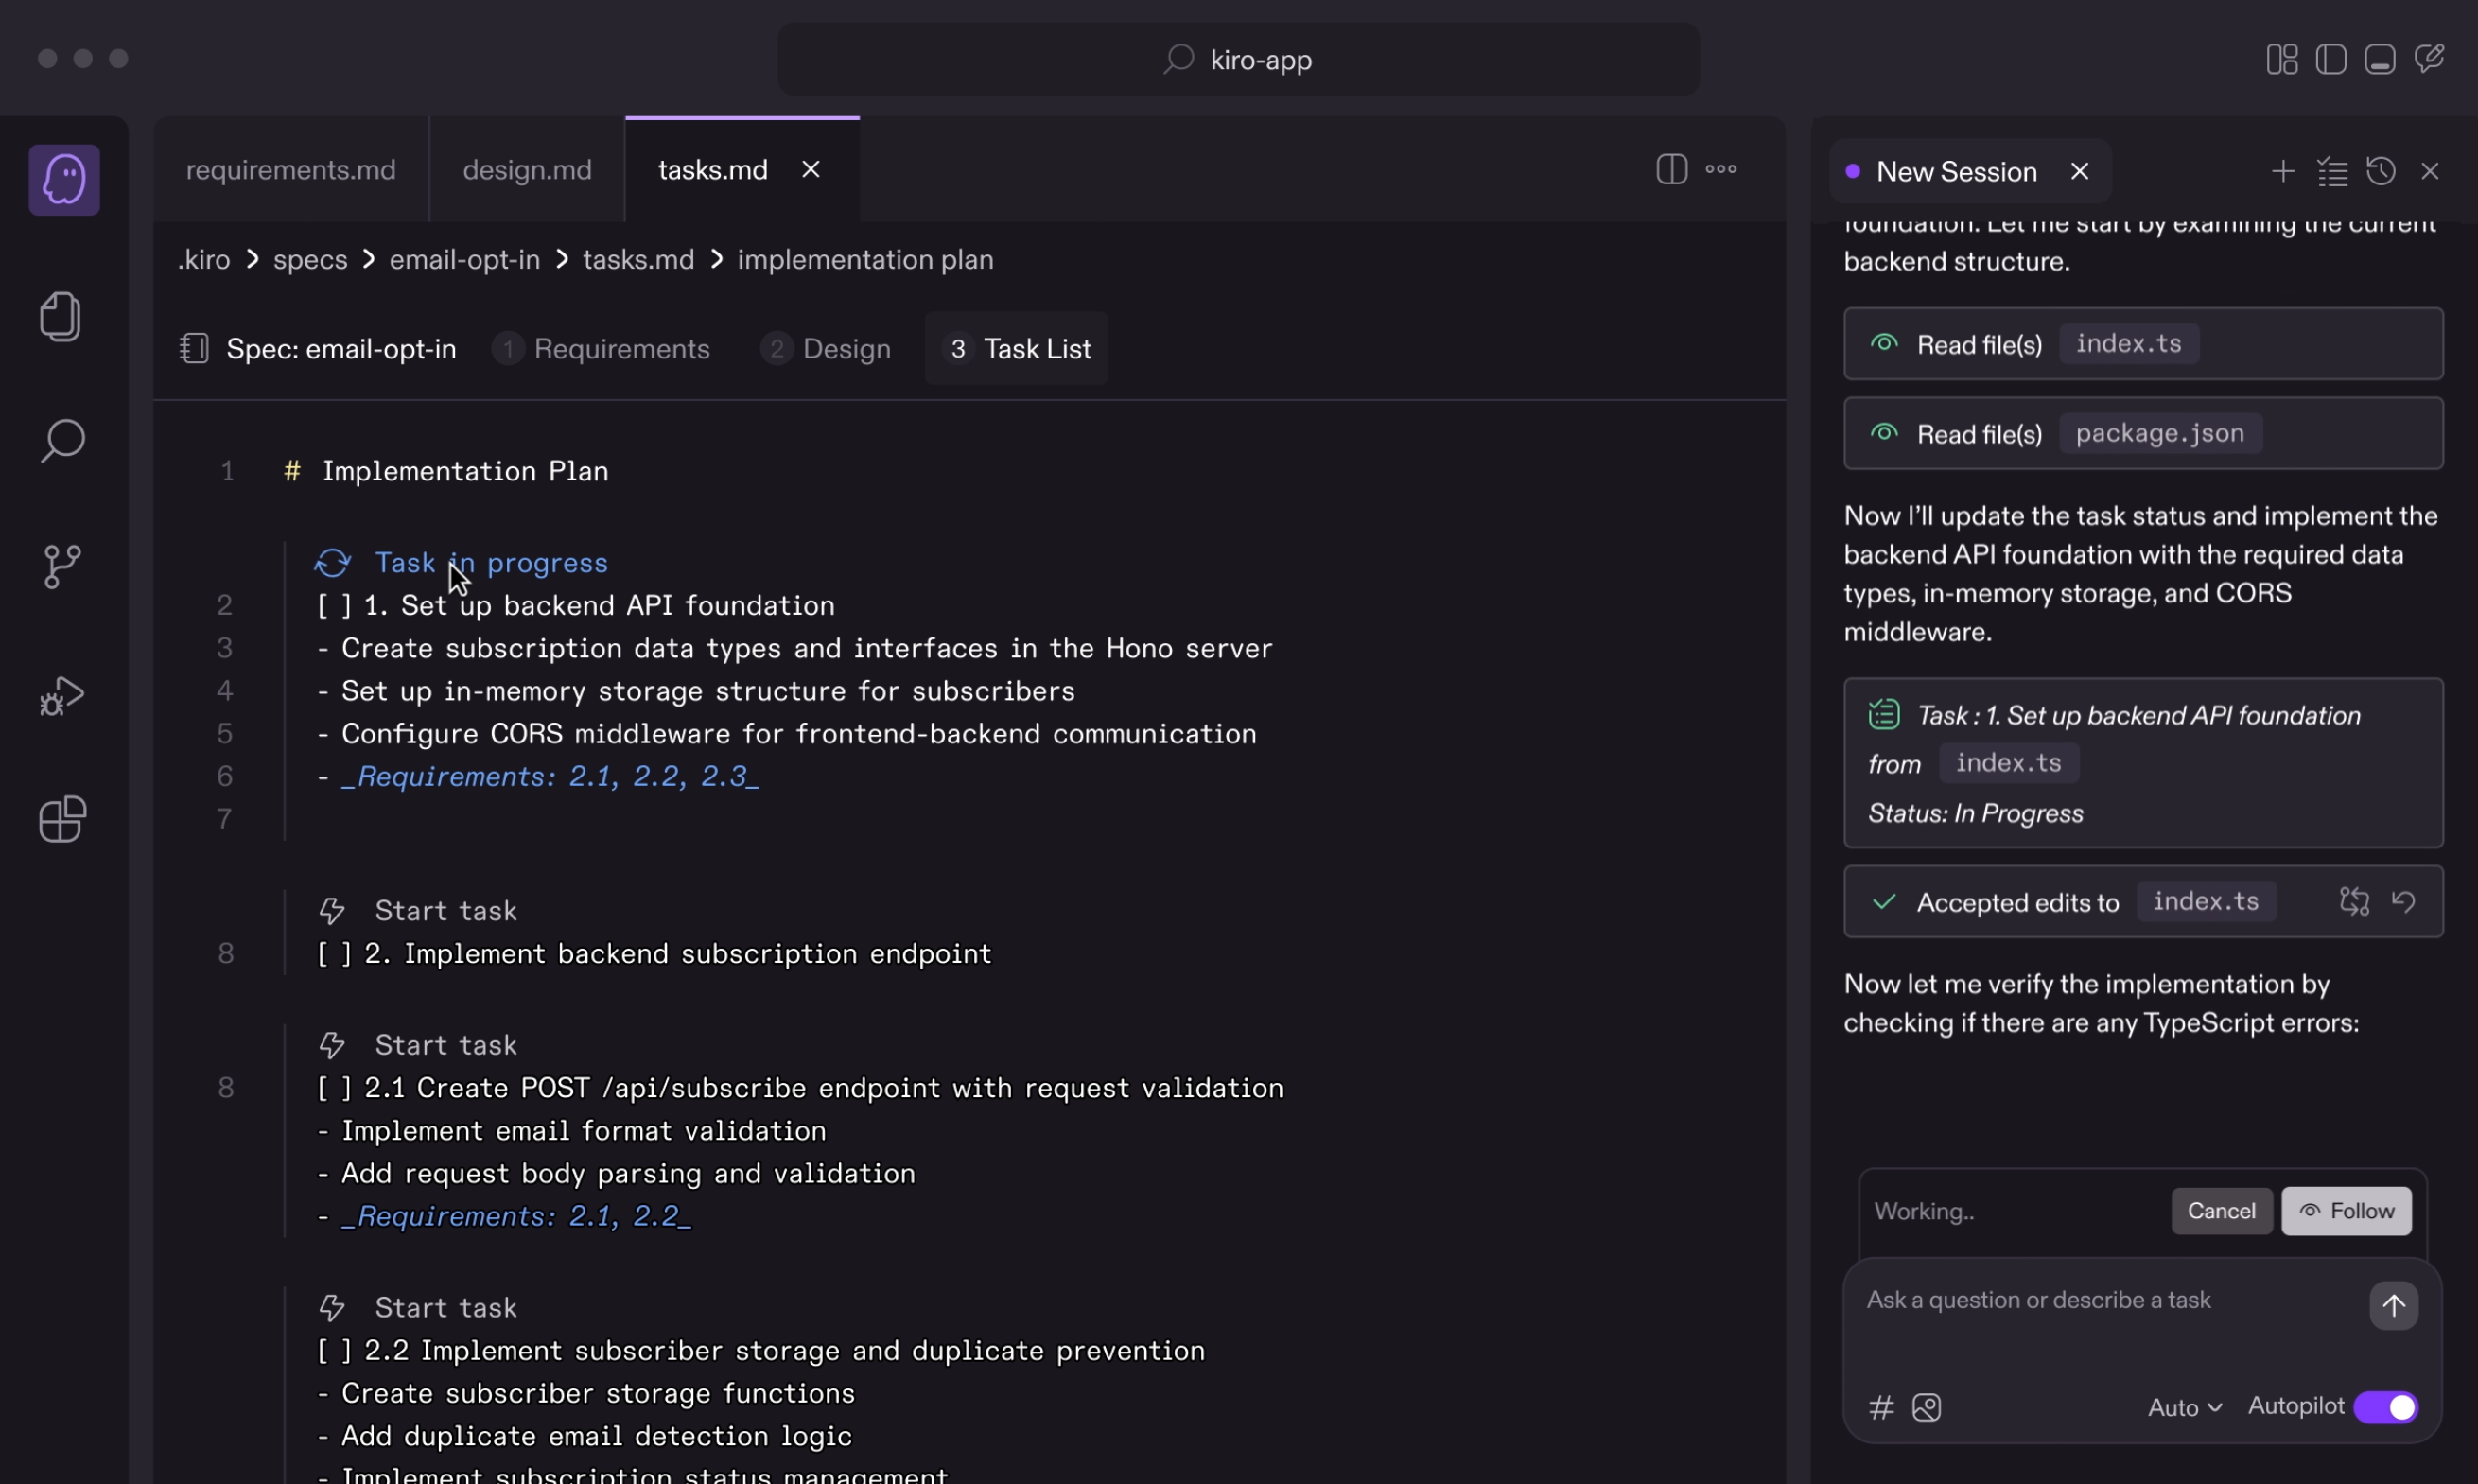The width and height of the screenshot is (2478, 1484).
Task: Open the Kiro ghost panel icon
Action: click(x=64, y=180)
